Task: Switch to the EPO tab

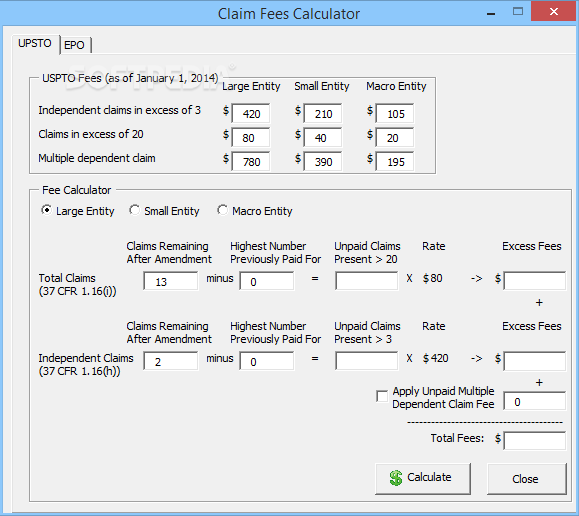Action: click(75, 45)
